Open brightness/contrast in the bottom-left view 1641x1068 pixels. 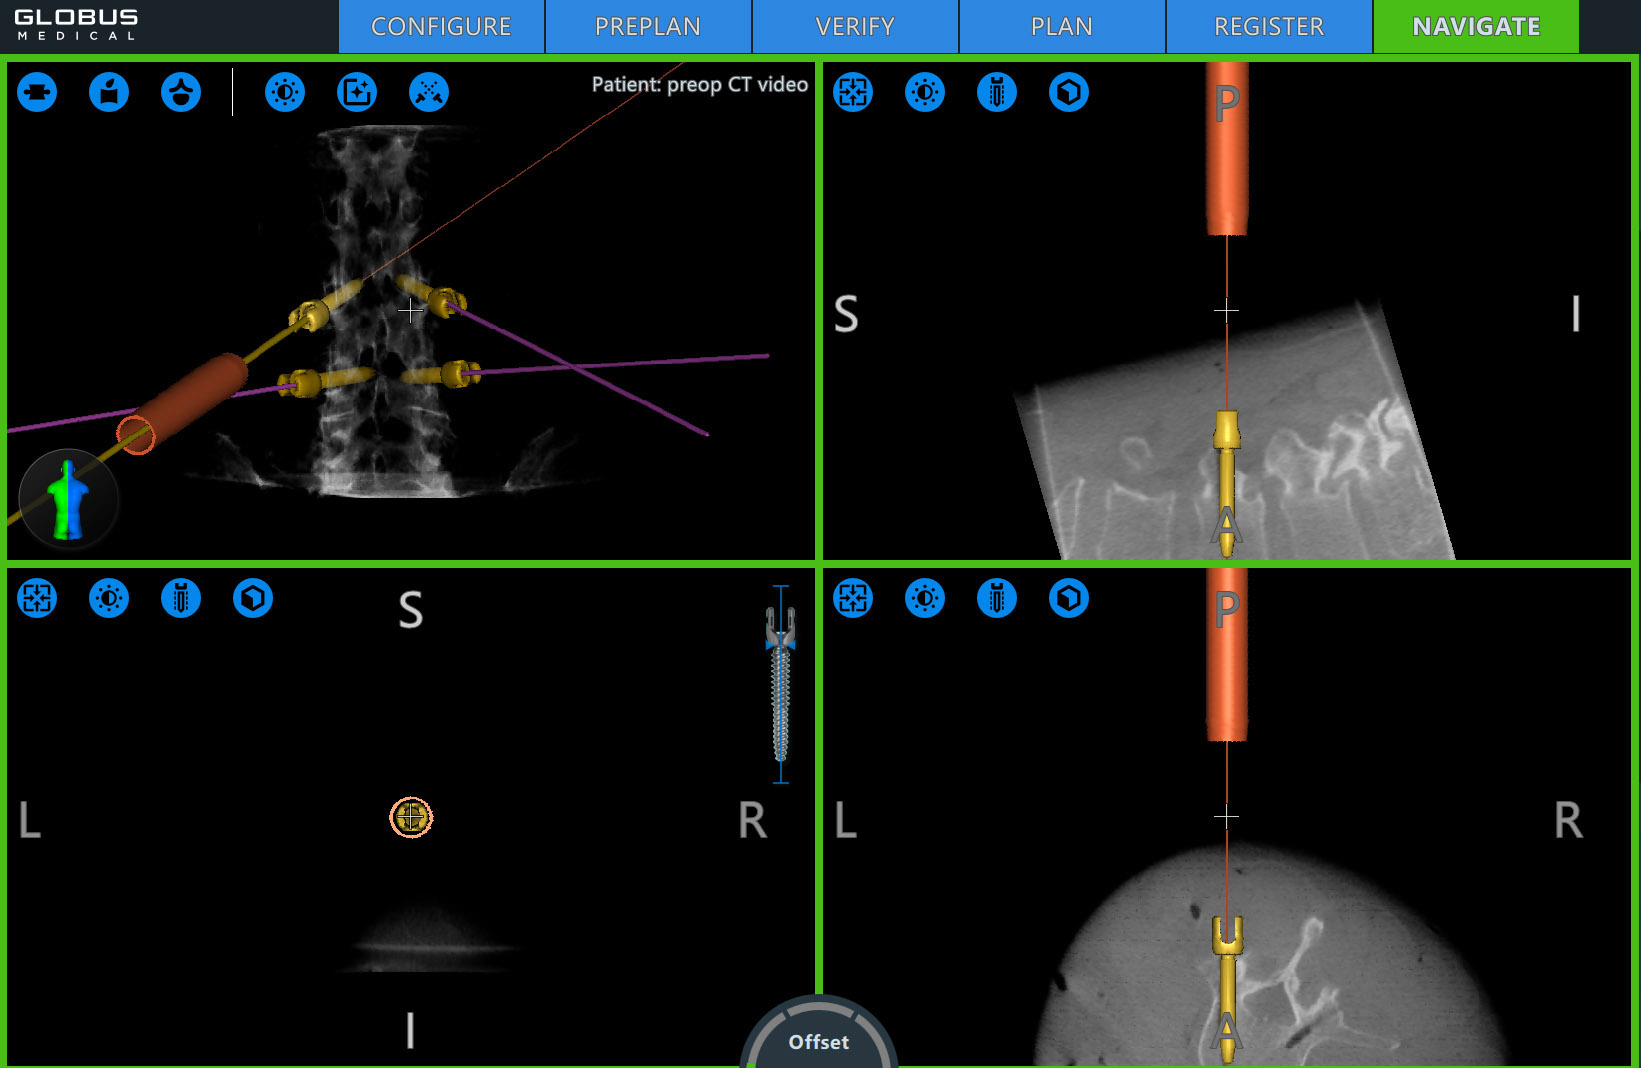point(109,598)
